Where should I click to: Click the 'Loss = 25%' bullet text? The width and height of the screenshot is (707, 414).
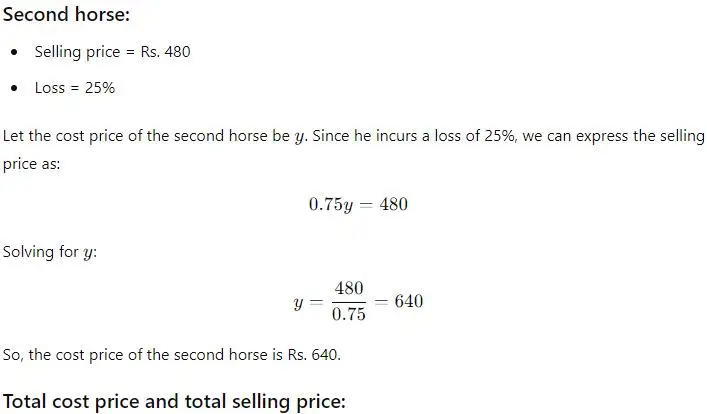pyautogui.click(x=75, y=87)
